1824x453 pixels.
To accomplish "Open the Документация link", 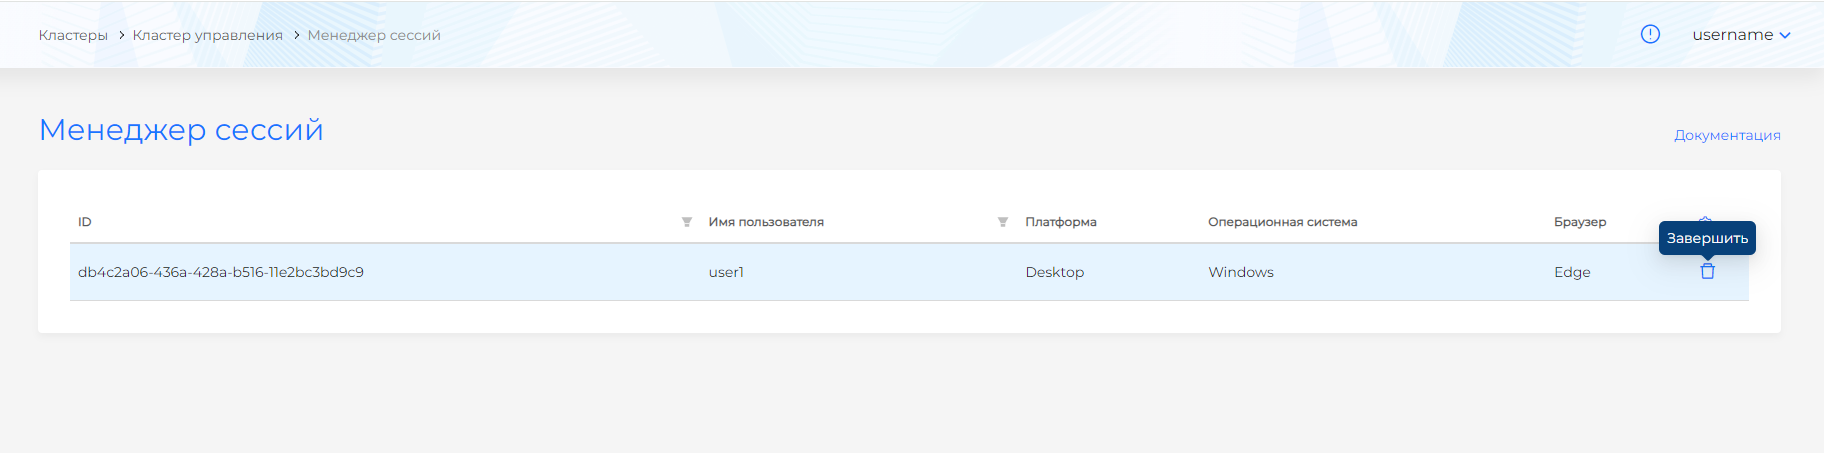I will [1727, 135].
